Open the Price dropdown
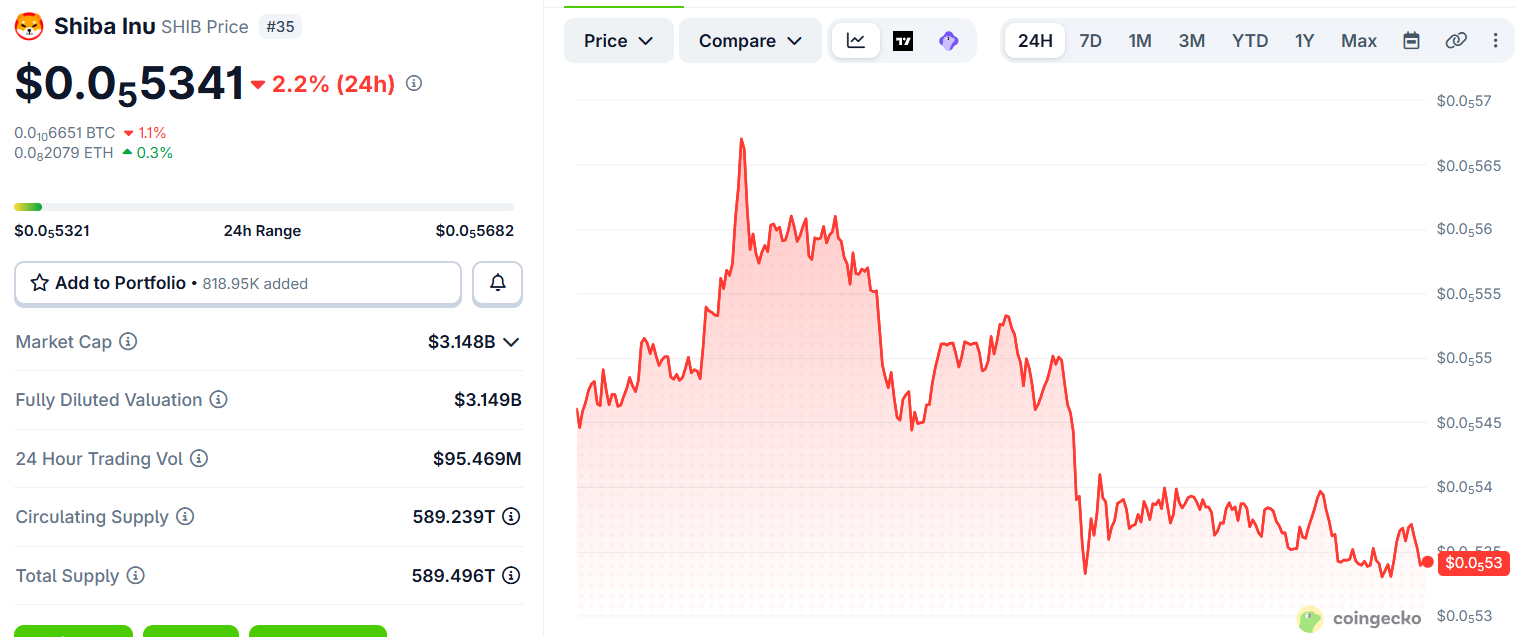Image resolution: width=1522 pixels, height=637 pixels. click(619, 41)
